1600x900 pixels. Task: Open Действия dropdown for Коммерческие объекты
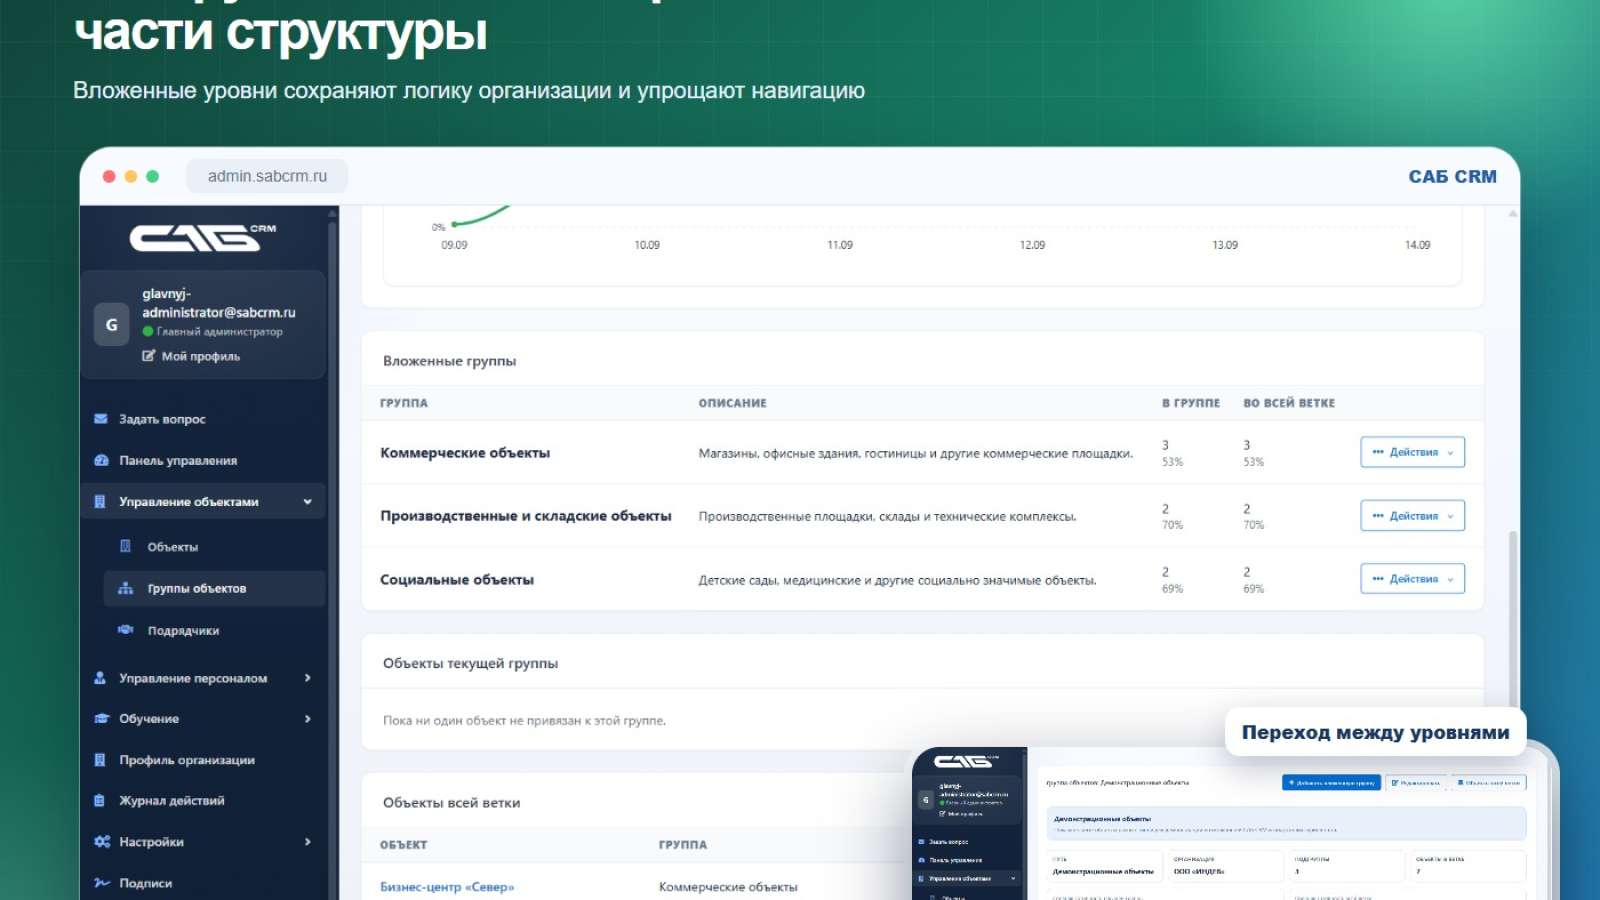tap(1412, 452)
